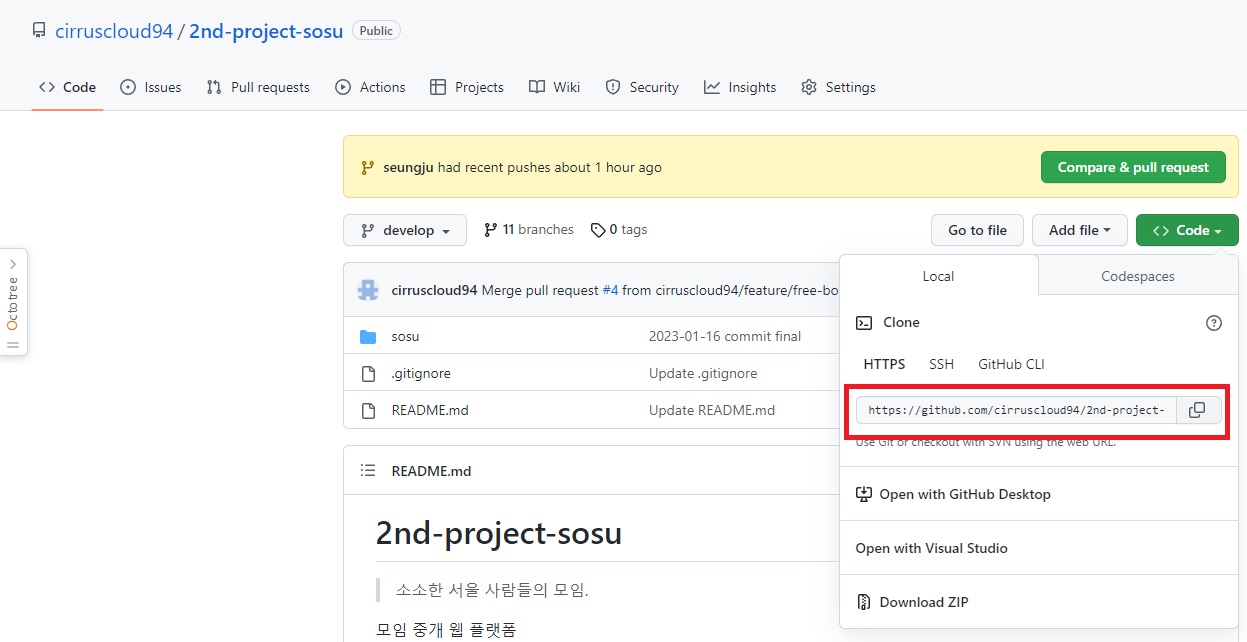The height and width of the screenshot is (642, 1247).
Task: Open the Issues tab
Action: 151,87
